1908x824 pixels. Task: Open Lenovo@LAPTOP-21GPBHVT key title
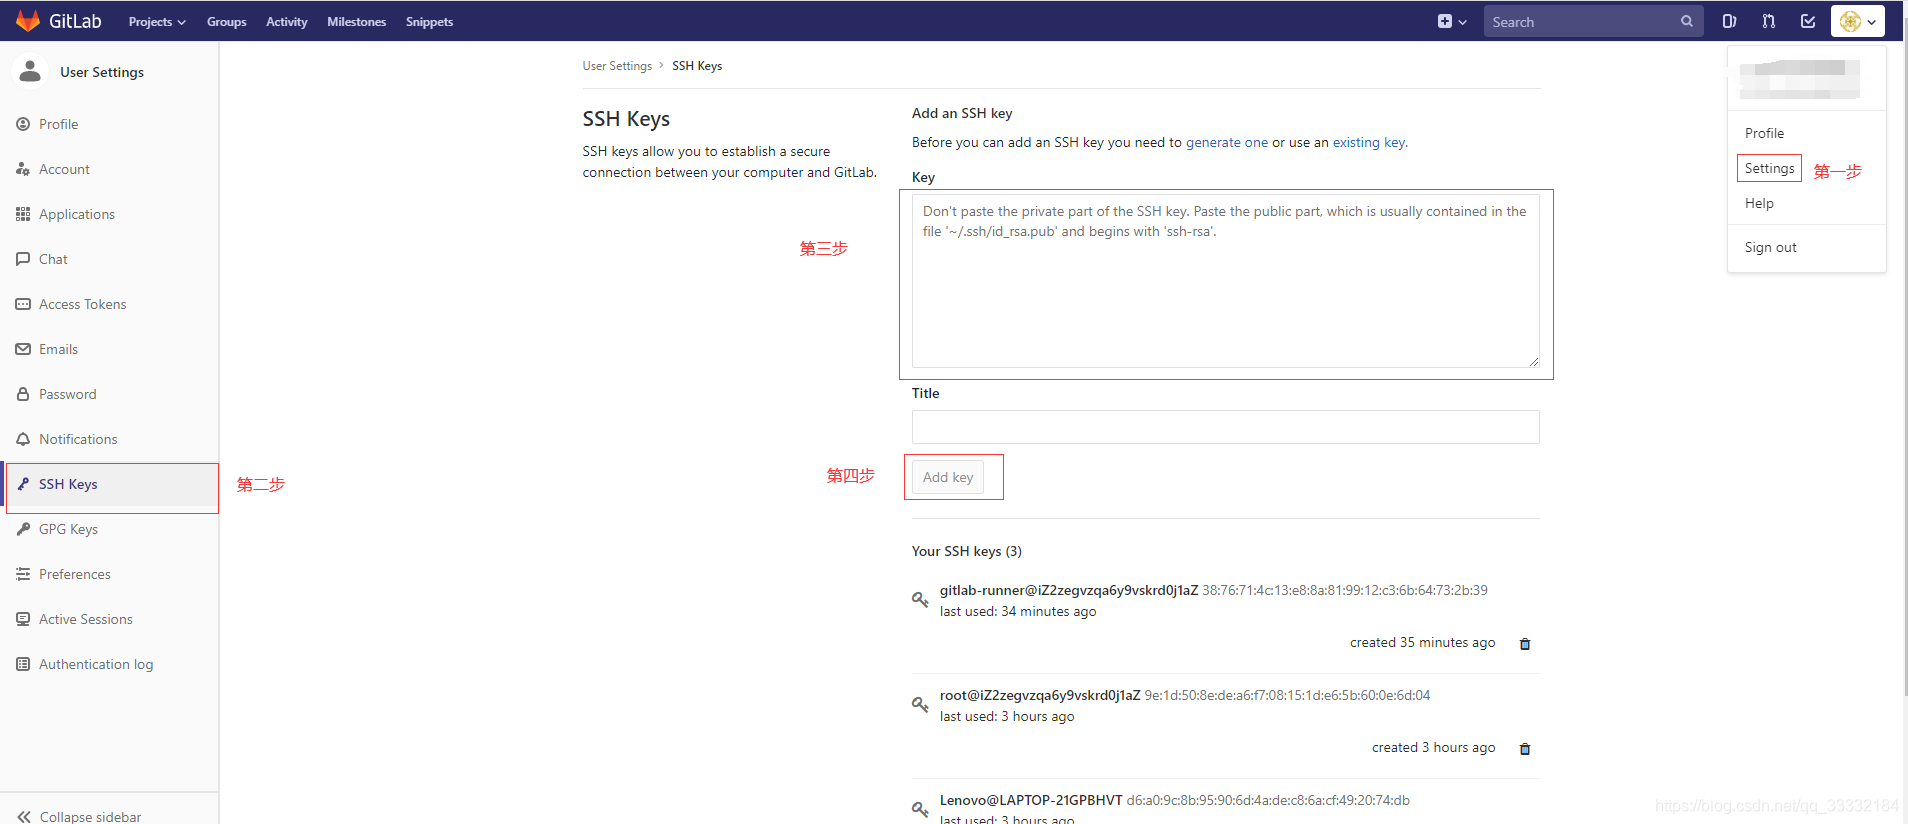pos(1031,800)
